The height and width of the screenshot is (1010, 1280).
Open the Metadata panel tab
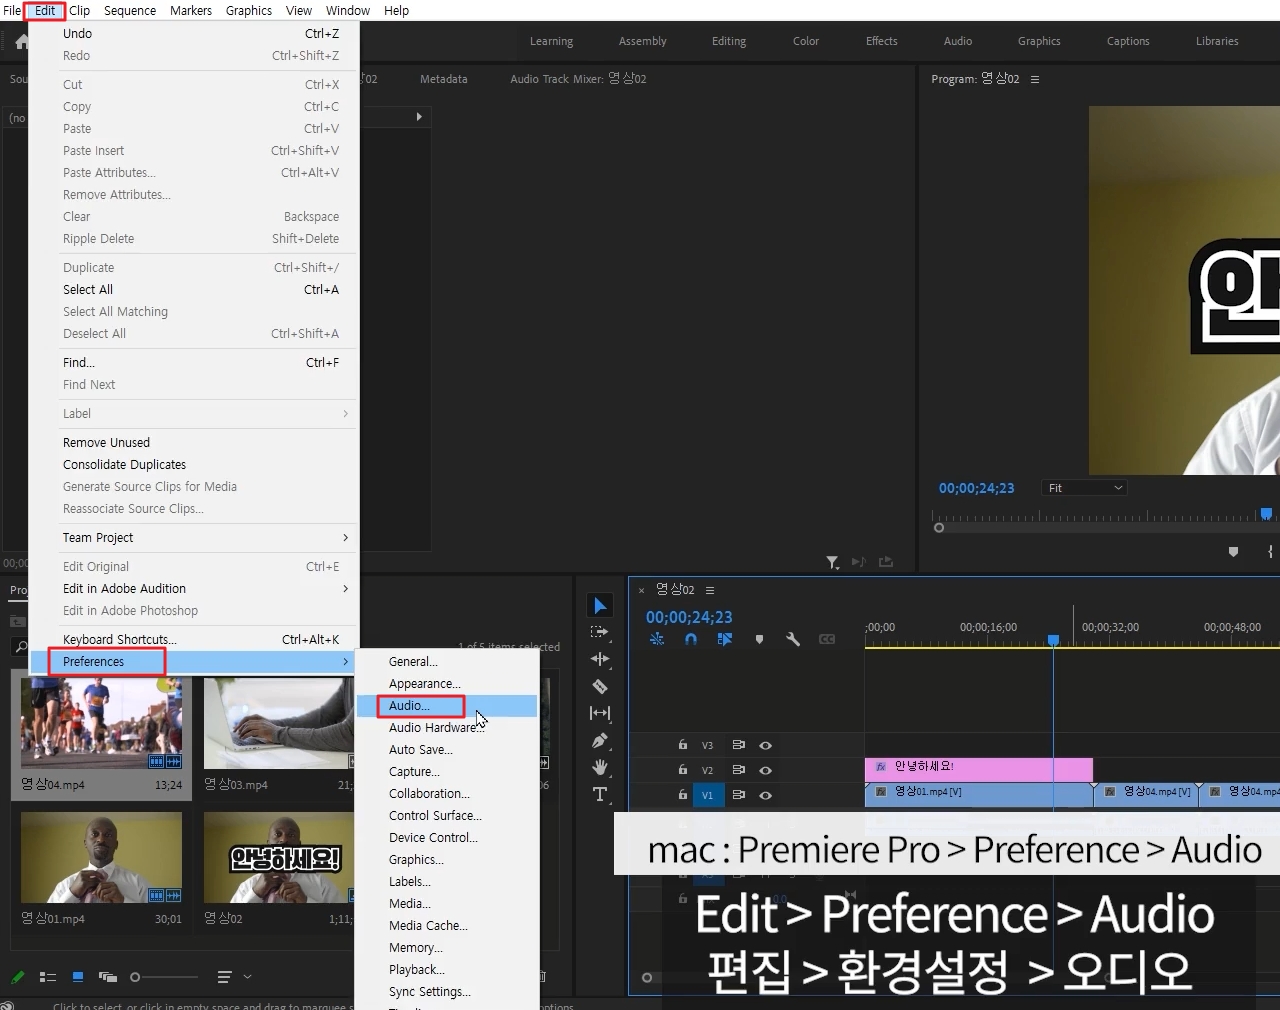point(444,79)
